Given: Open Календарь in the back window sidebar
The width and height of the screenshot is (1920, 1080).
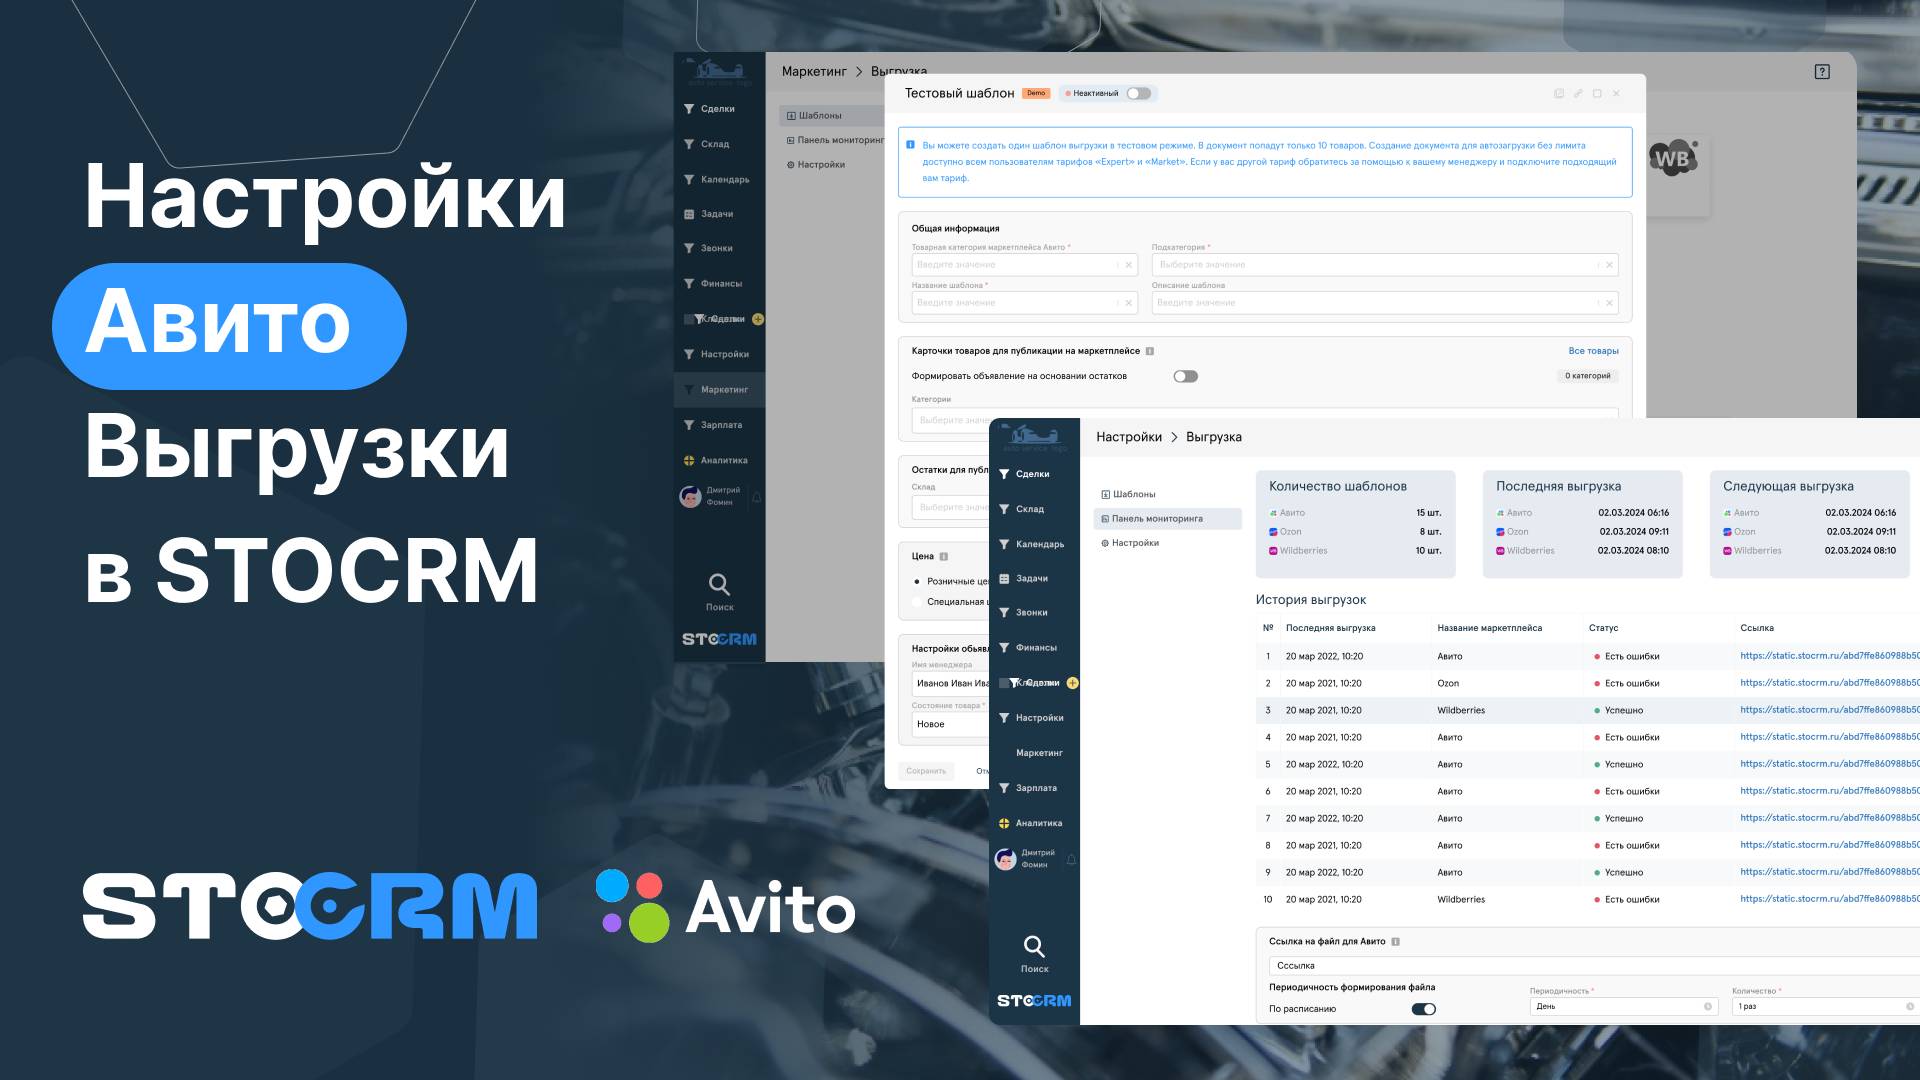Looking at the screenshot, I should (717, 180).
